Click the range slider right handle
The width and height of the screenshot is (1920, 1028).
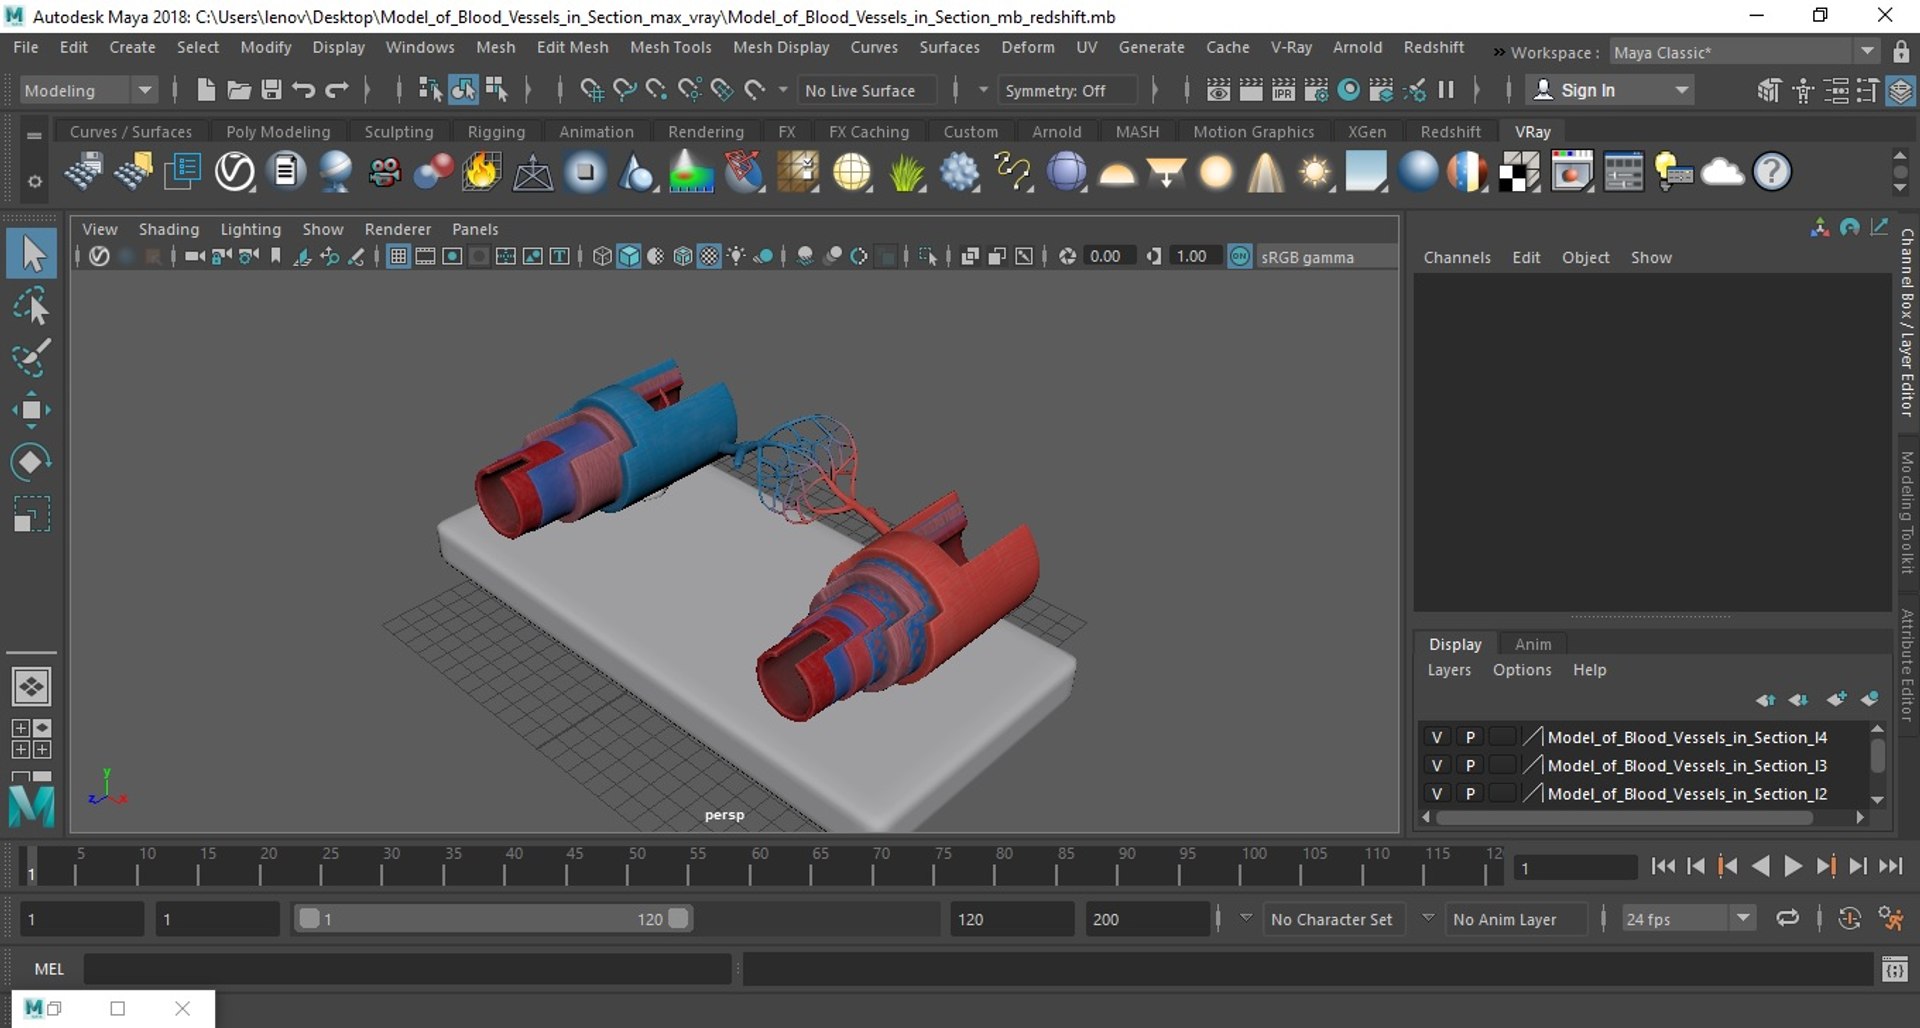[x=678, y=918]
